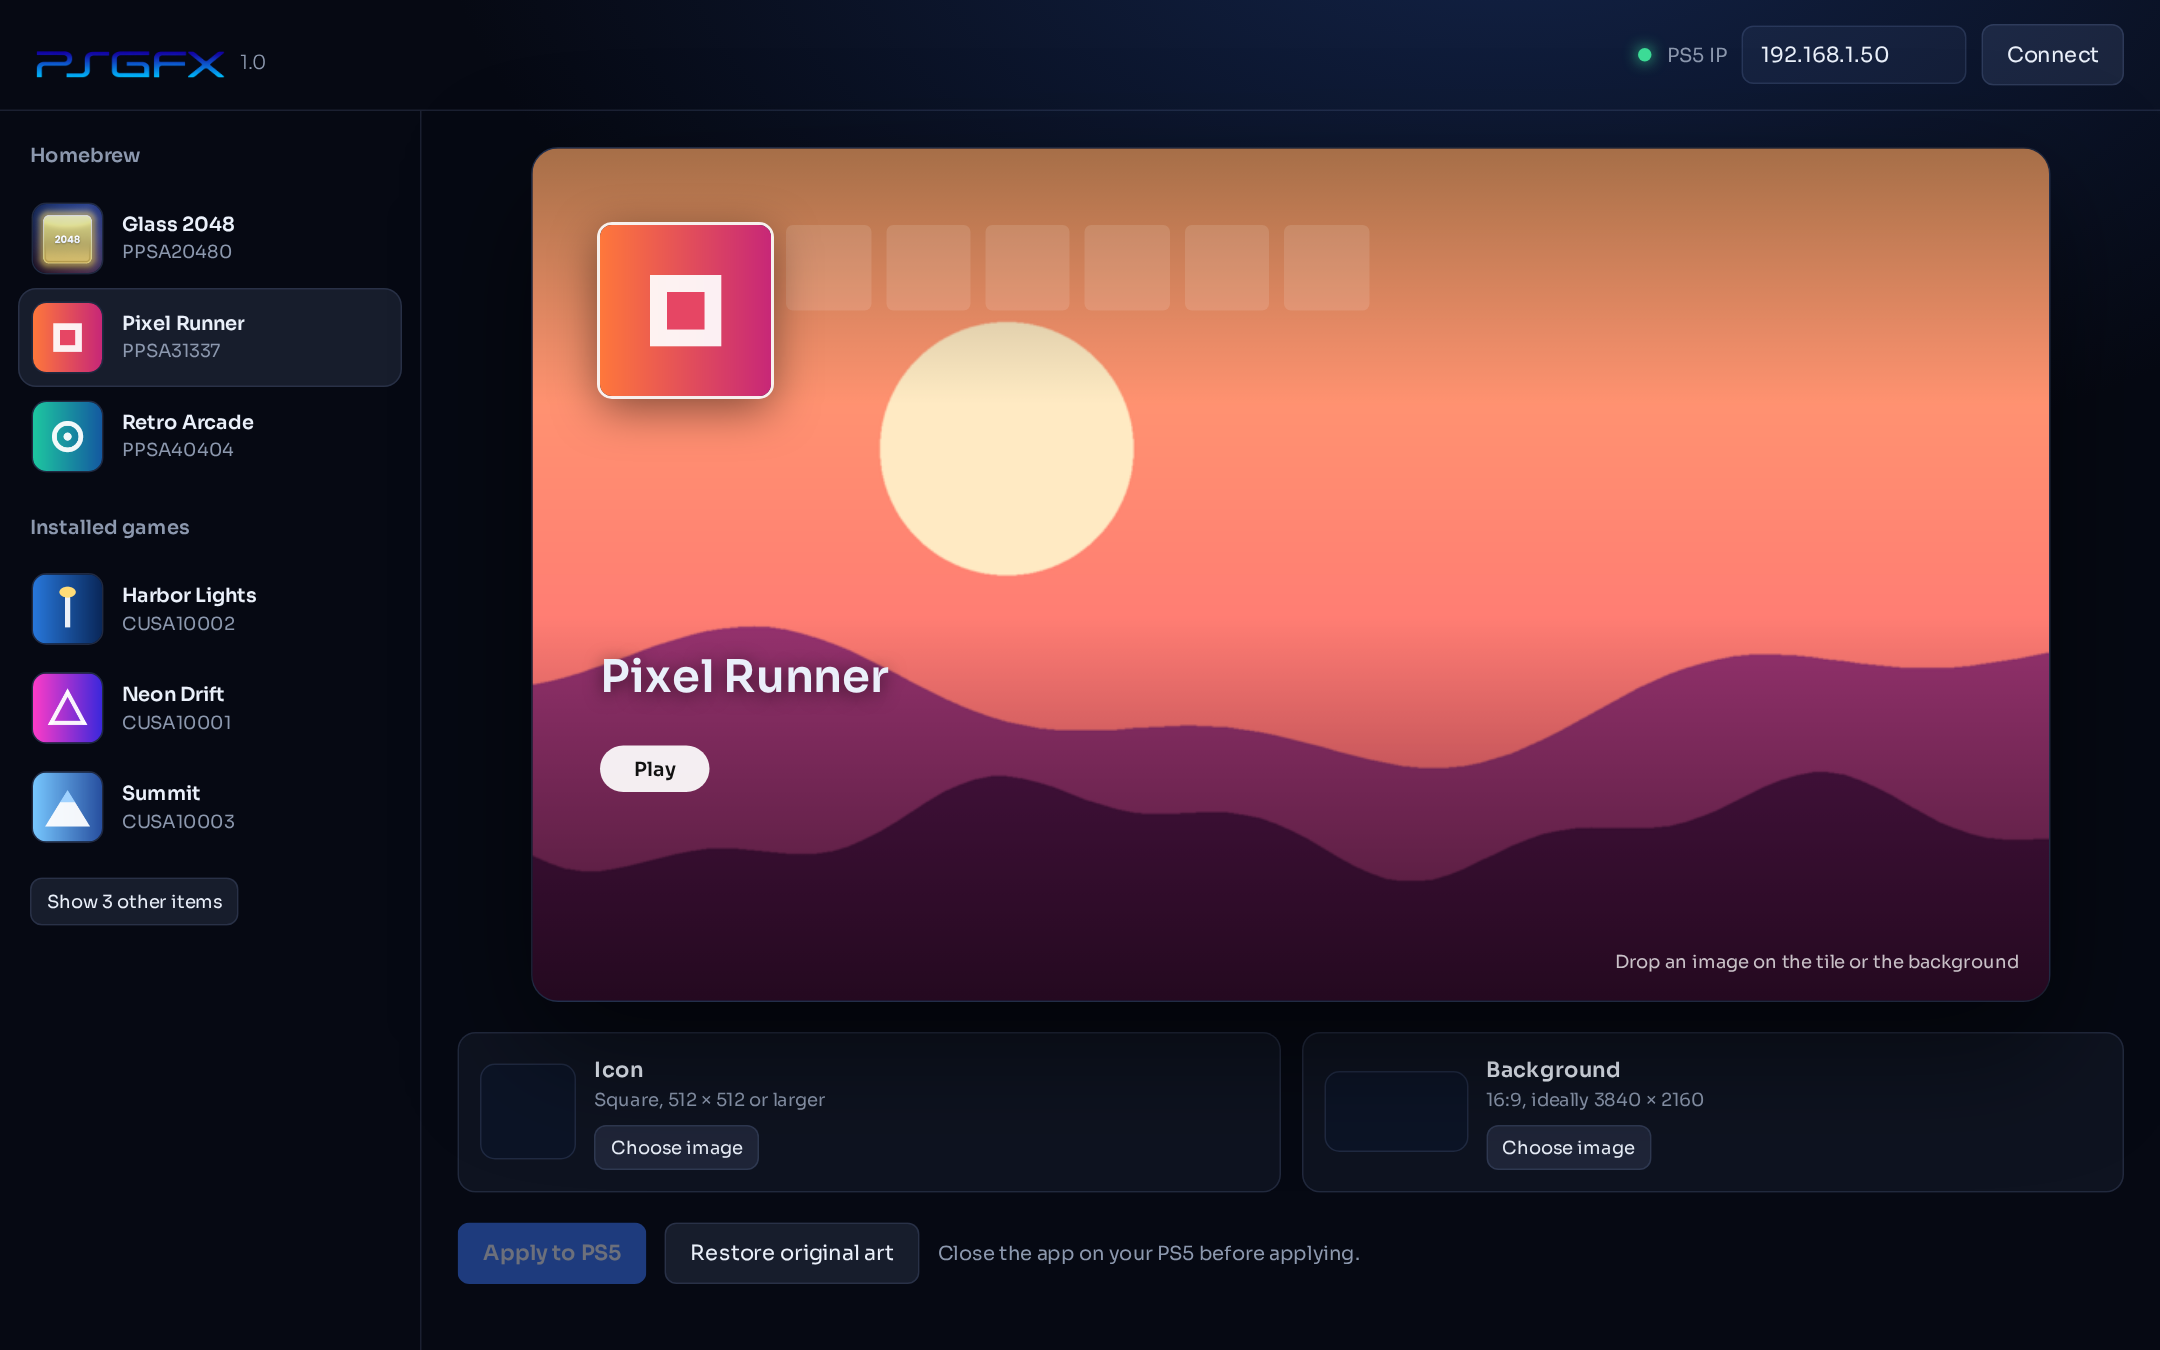
Task: Click the empty Icon preview thumbnail
Action: (528, 1111)
